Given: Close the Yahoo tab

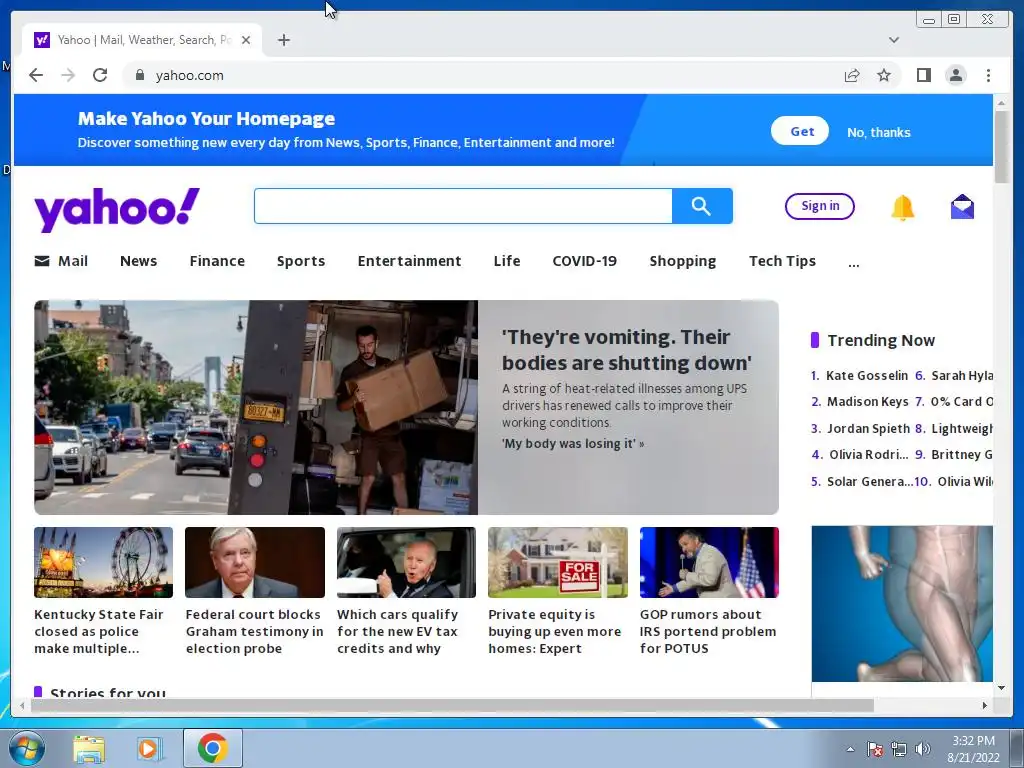Looking at the screenshot, I should click(x=246, y=40).
